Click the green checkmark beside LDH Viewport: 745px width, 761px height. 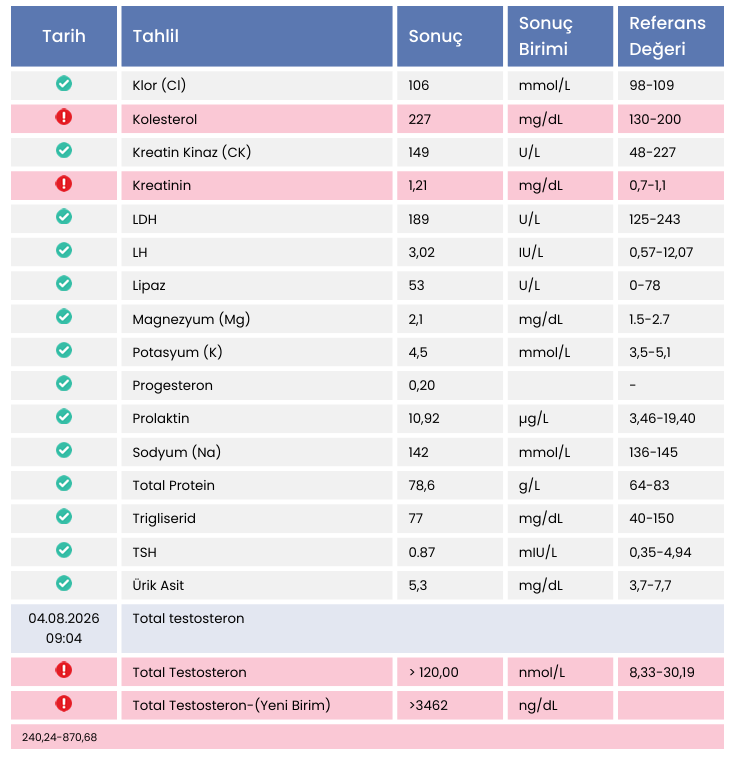[64, 217]
